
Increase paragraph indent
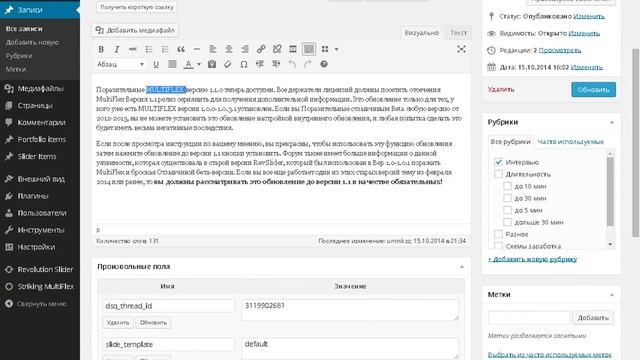[276, 64]
